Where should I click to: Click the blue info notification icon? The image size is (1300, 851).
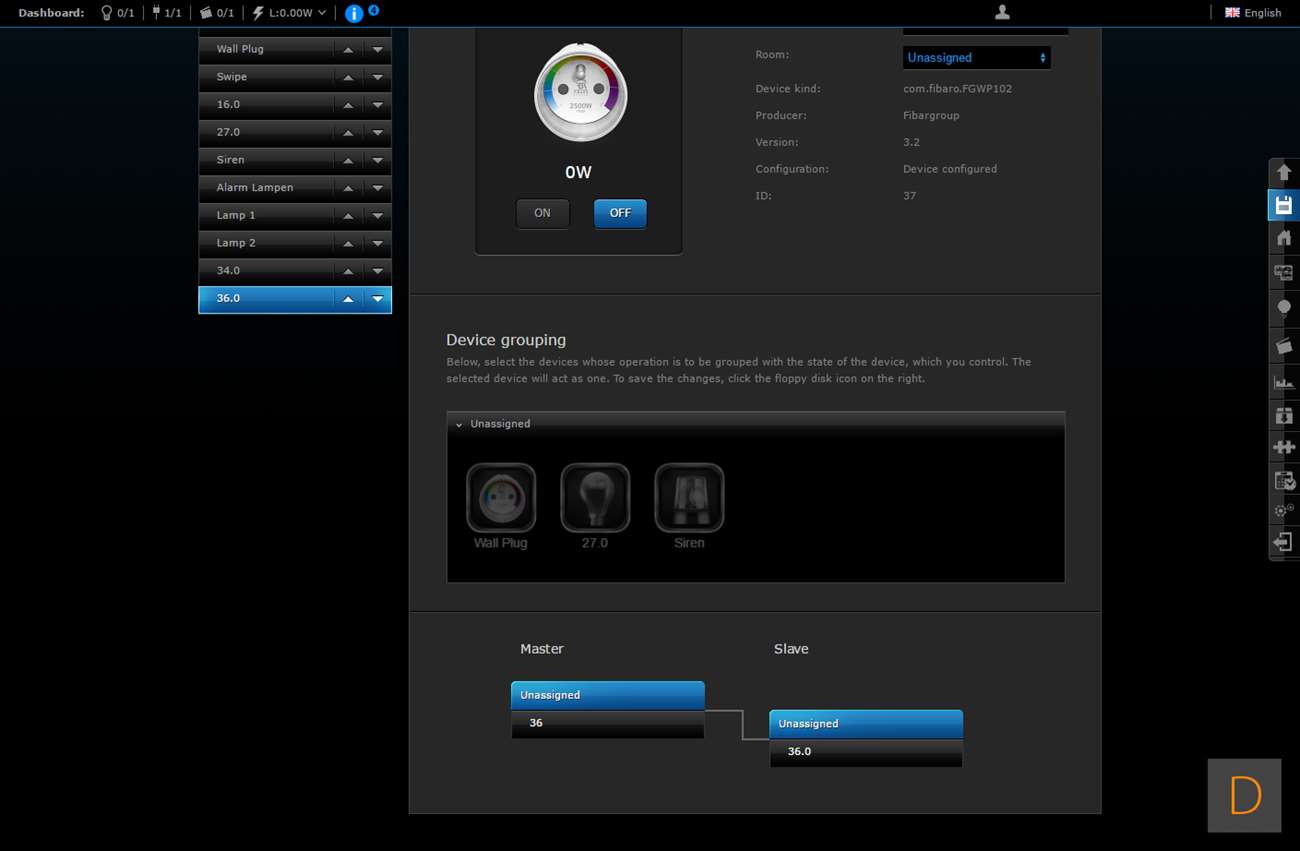click(353, 13)
